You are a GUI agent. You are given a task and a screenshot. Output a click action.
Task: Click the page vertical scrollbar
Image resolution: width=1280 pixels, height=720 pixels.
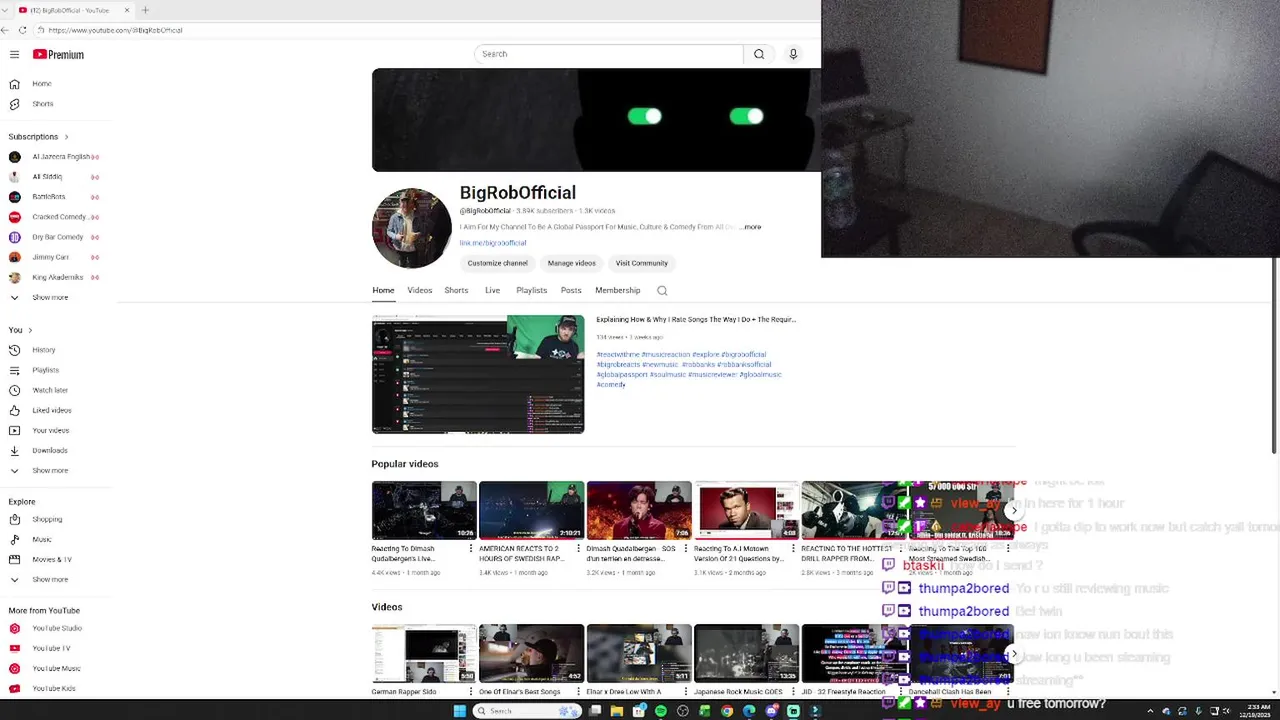pyautogui.click(x=1274, y=355)
